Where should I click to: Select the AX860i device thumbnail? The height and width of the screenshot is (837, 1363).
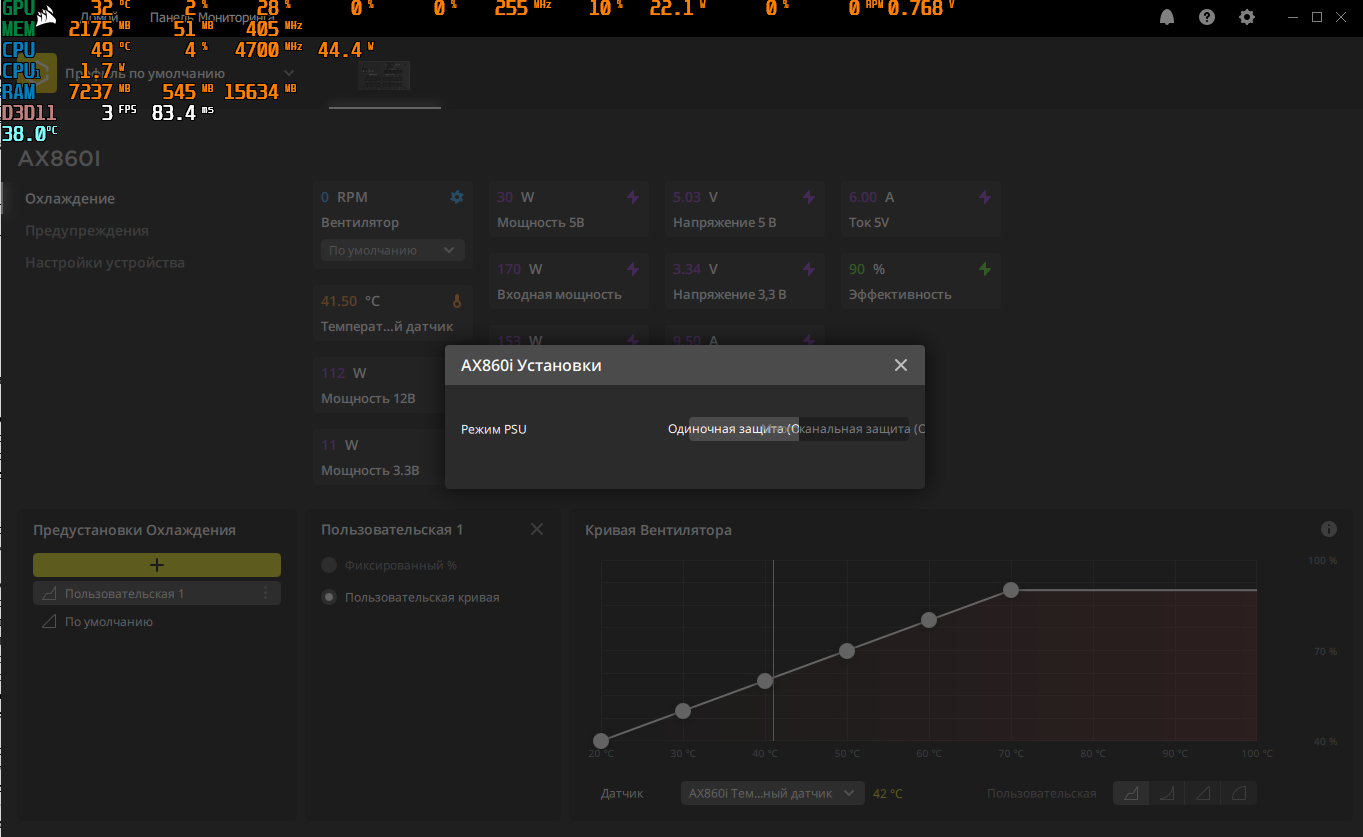click(x=385, y=75)
